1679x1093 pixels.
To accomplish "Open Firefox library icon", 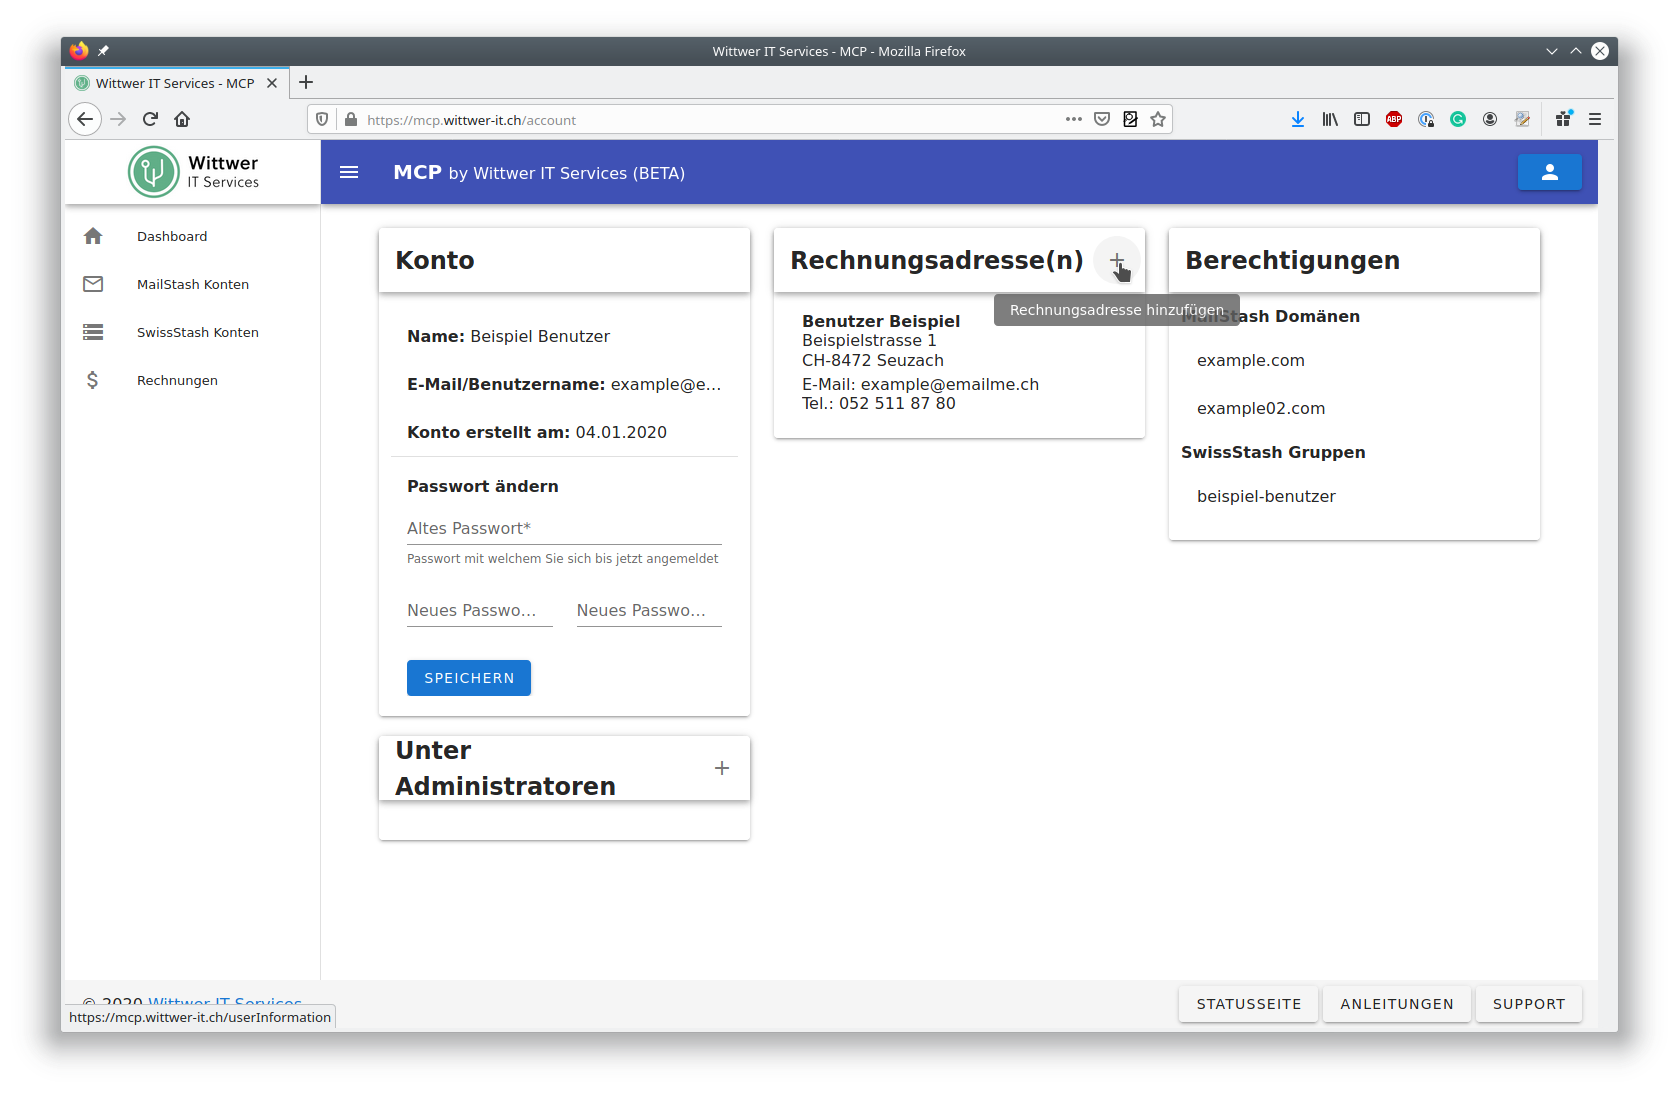I will [1330, 119].
